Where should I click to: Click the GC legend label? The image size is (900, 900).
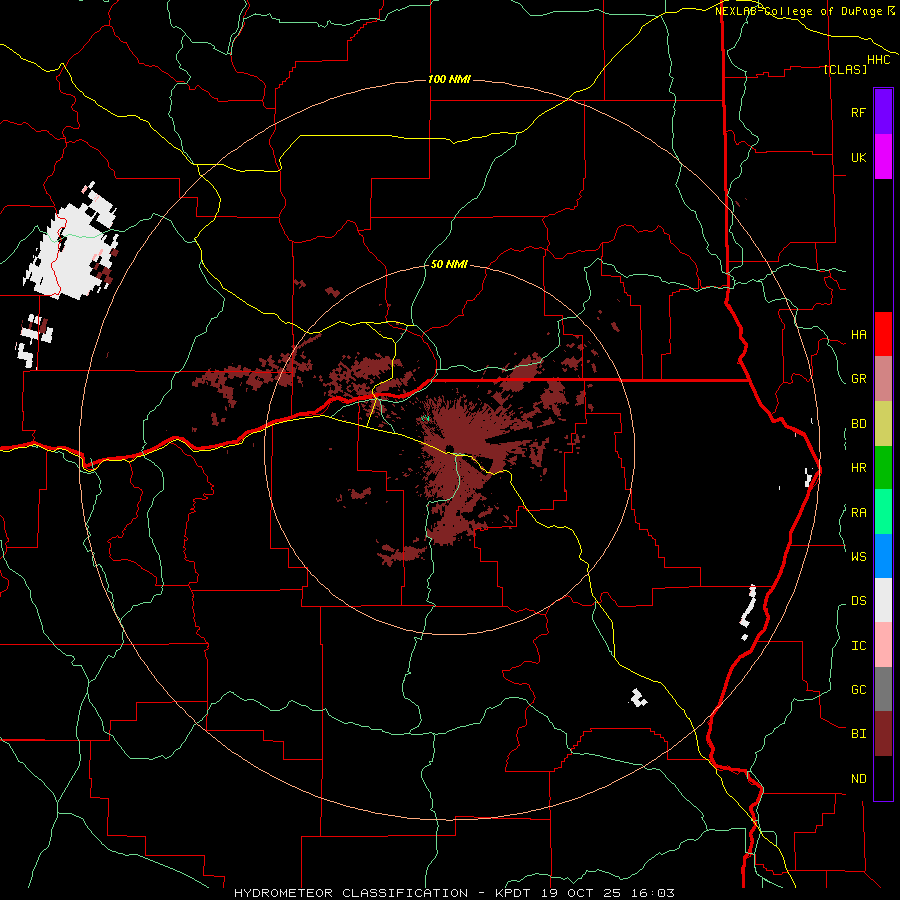pos(858,690)
